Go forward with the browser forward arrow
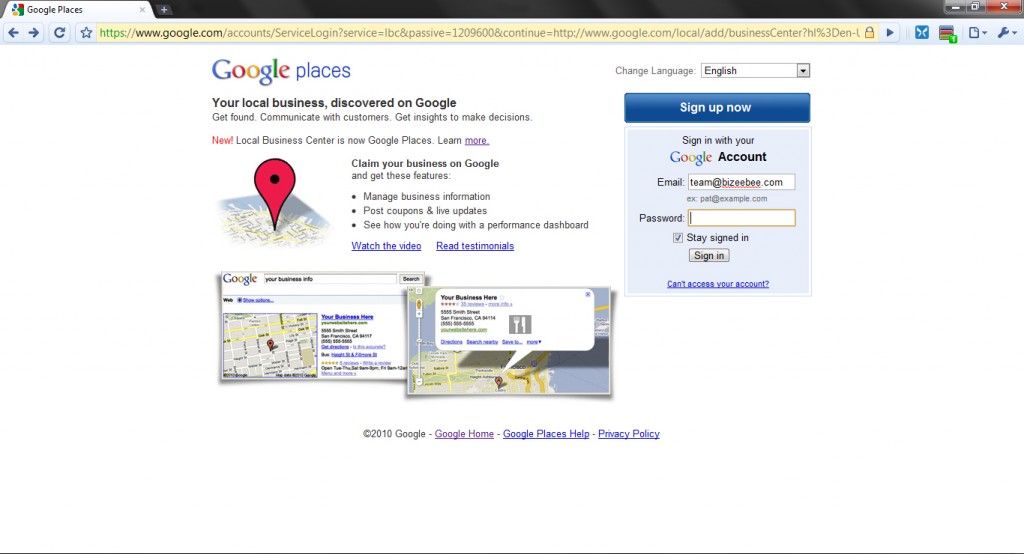This screenshot has width=1024, height=554. coord(34,33)
